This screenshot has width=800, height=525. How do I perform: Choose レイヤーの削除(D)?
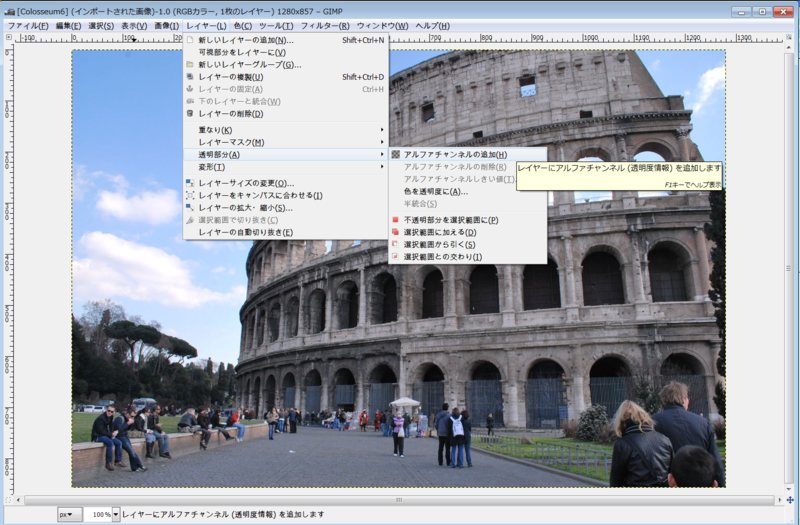pyautogui.click(x=286, y=113)
